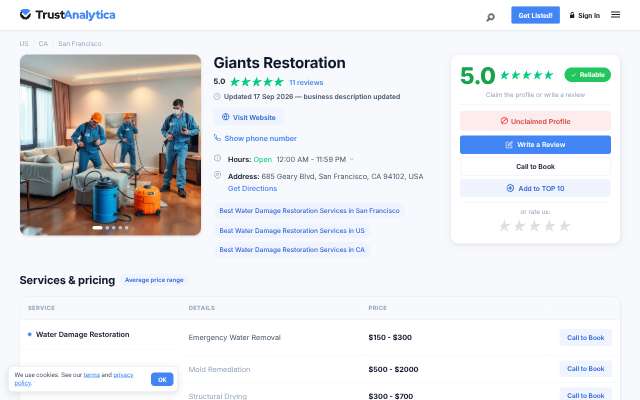
Task: Click Call to Book for Emergency Water Removal
Action: pyautogui.click(x=585, y=338)
